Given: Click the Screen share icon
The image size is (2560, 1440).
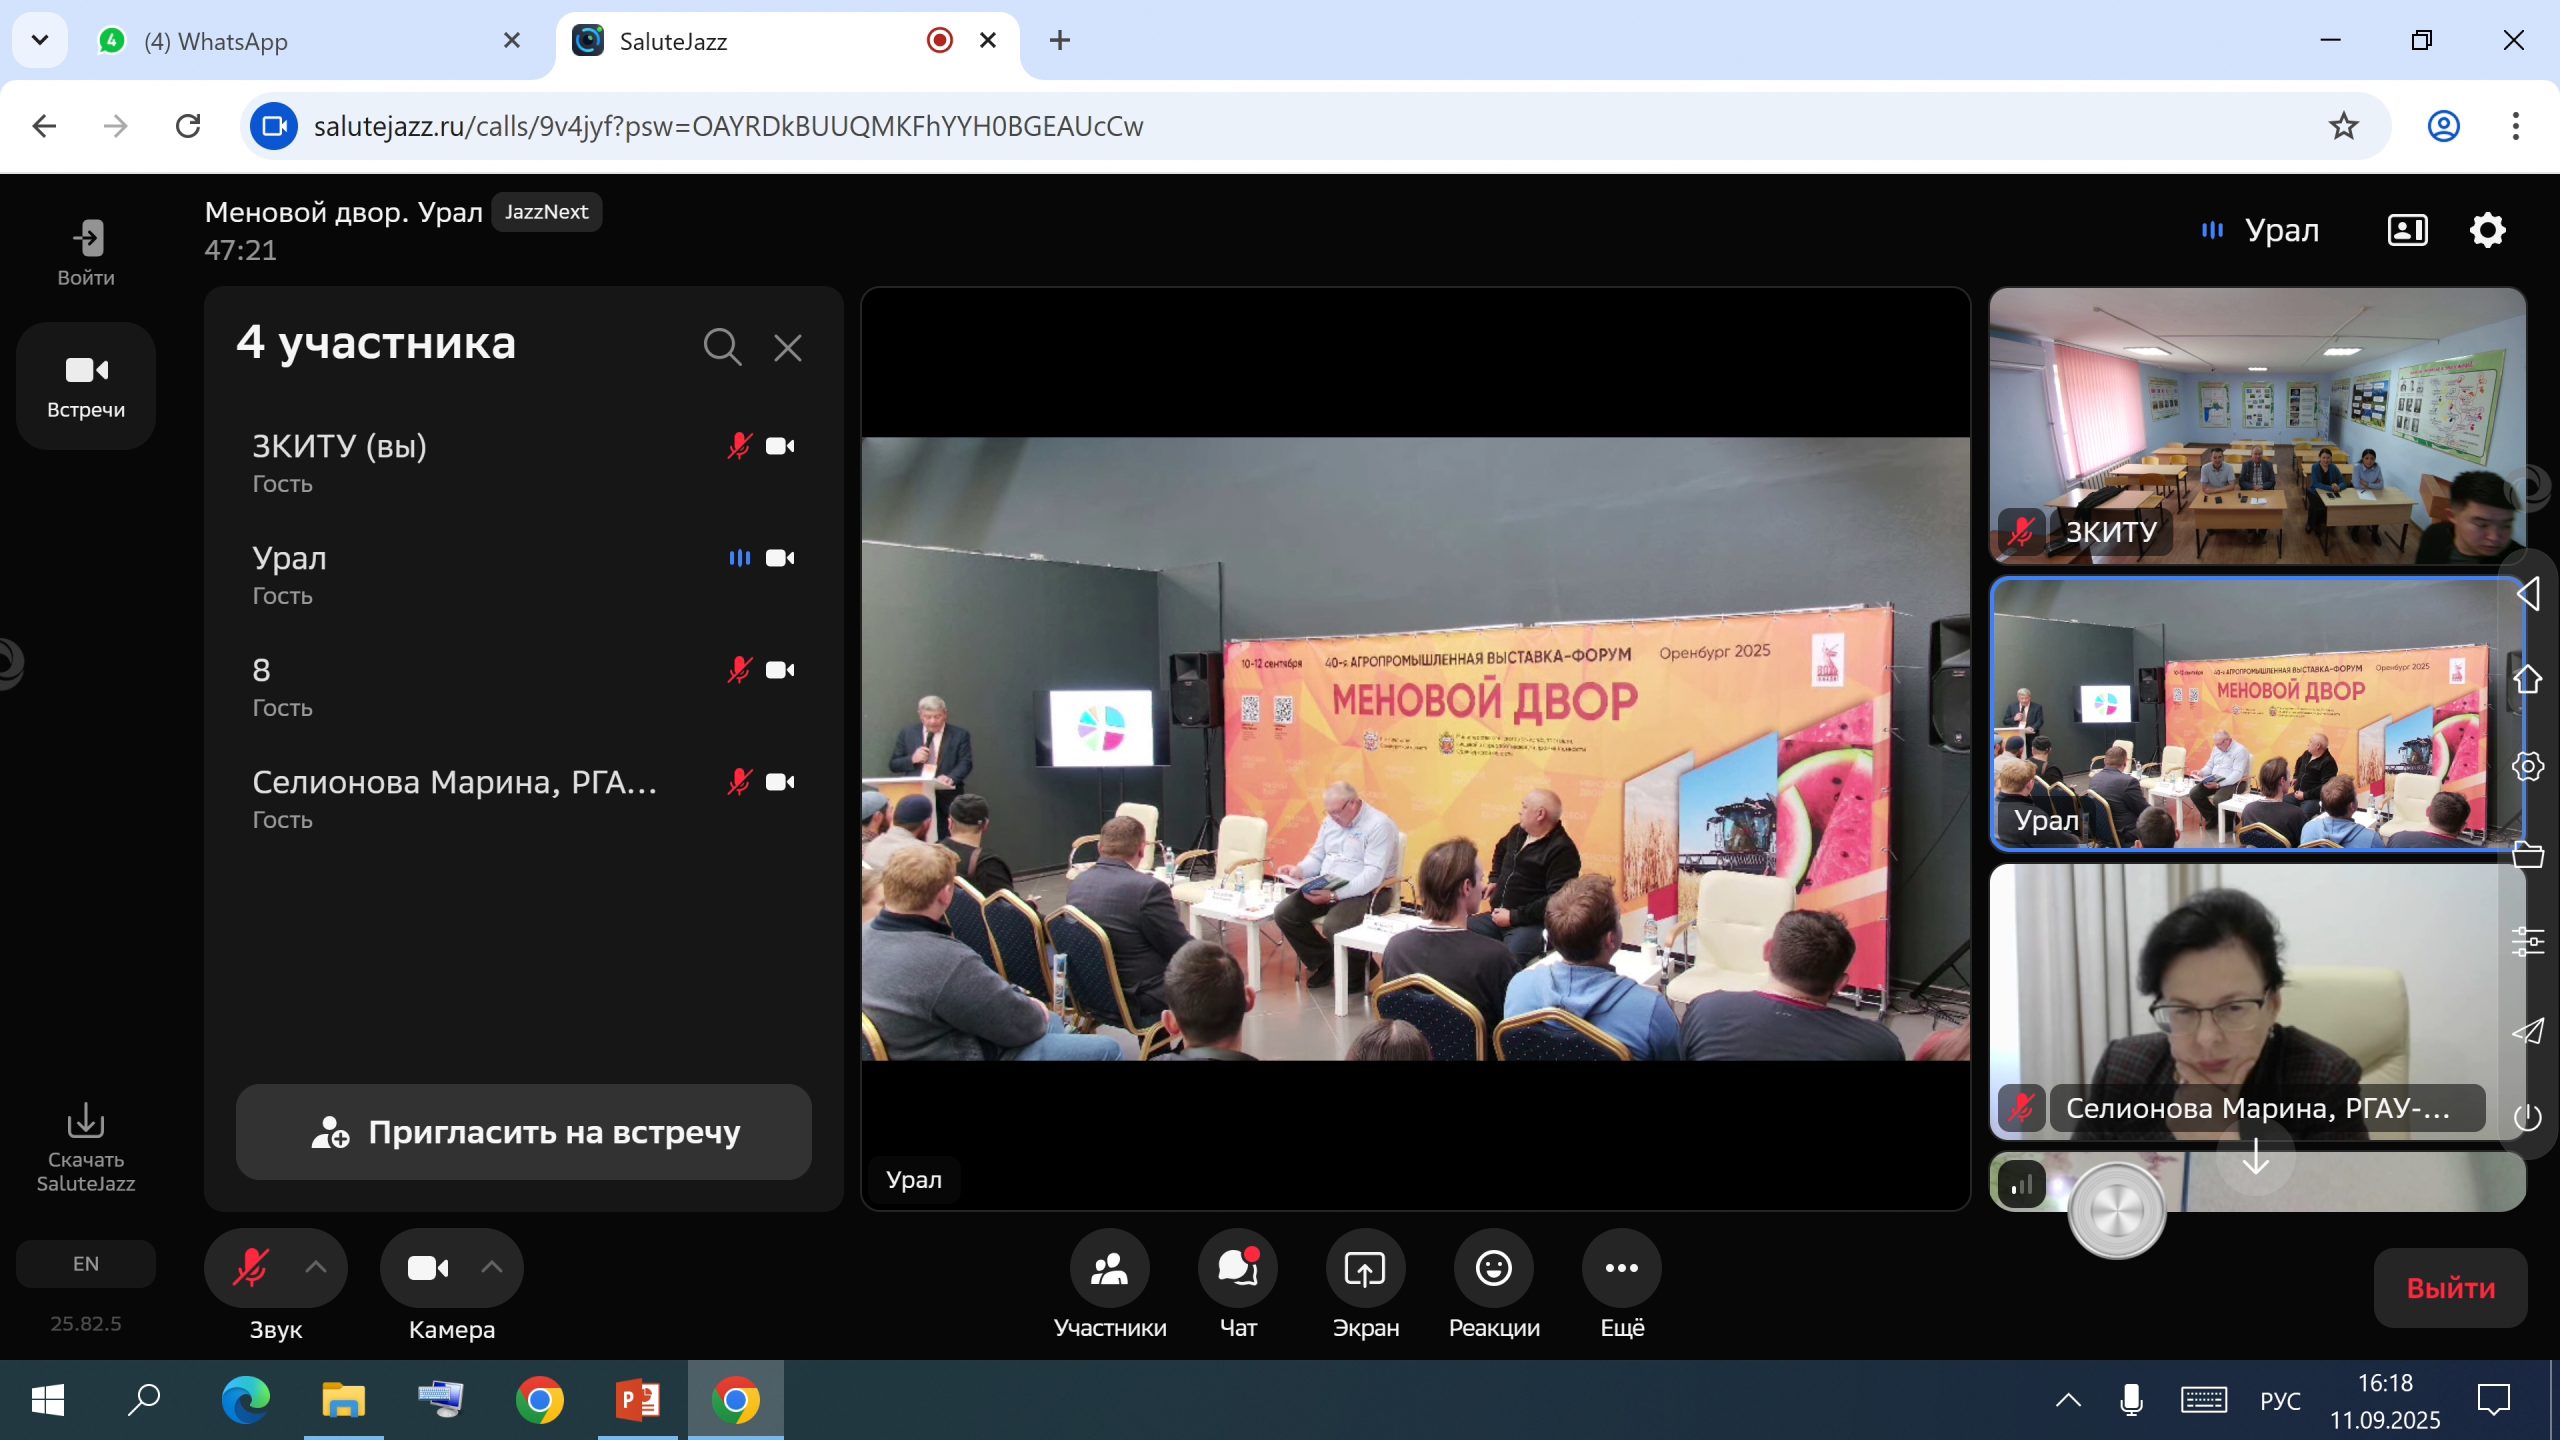Looking at the screenshot, I should (1365, 1268).
